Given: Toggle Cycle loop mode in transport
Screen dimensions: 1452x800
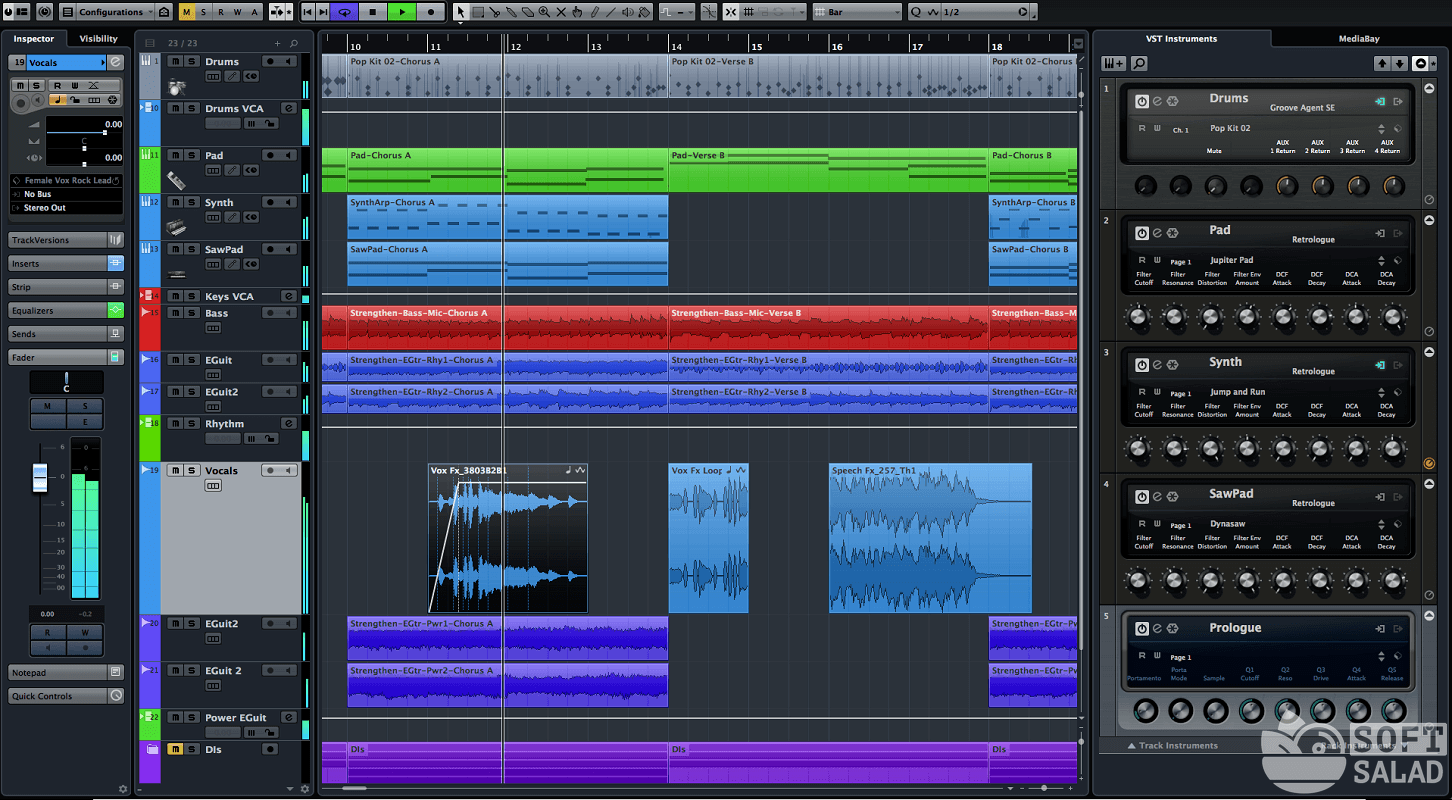Looking at the screenshot, I should point(344,12).
